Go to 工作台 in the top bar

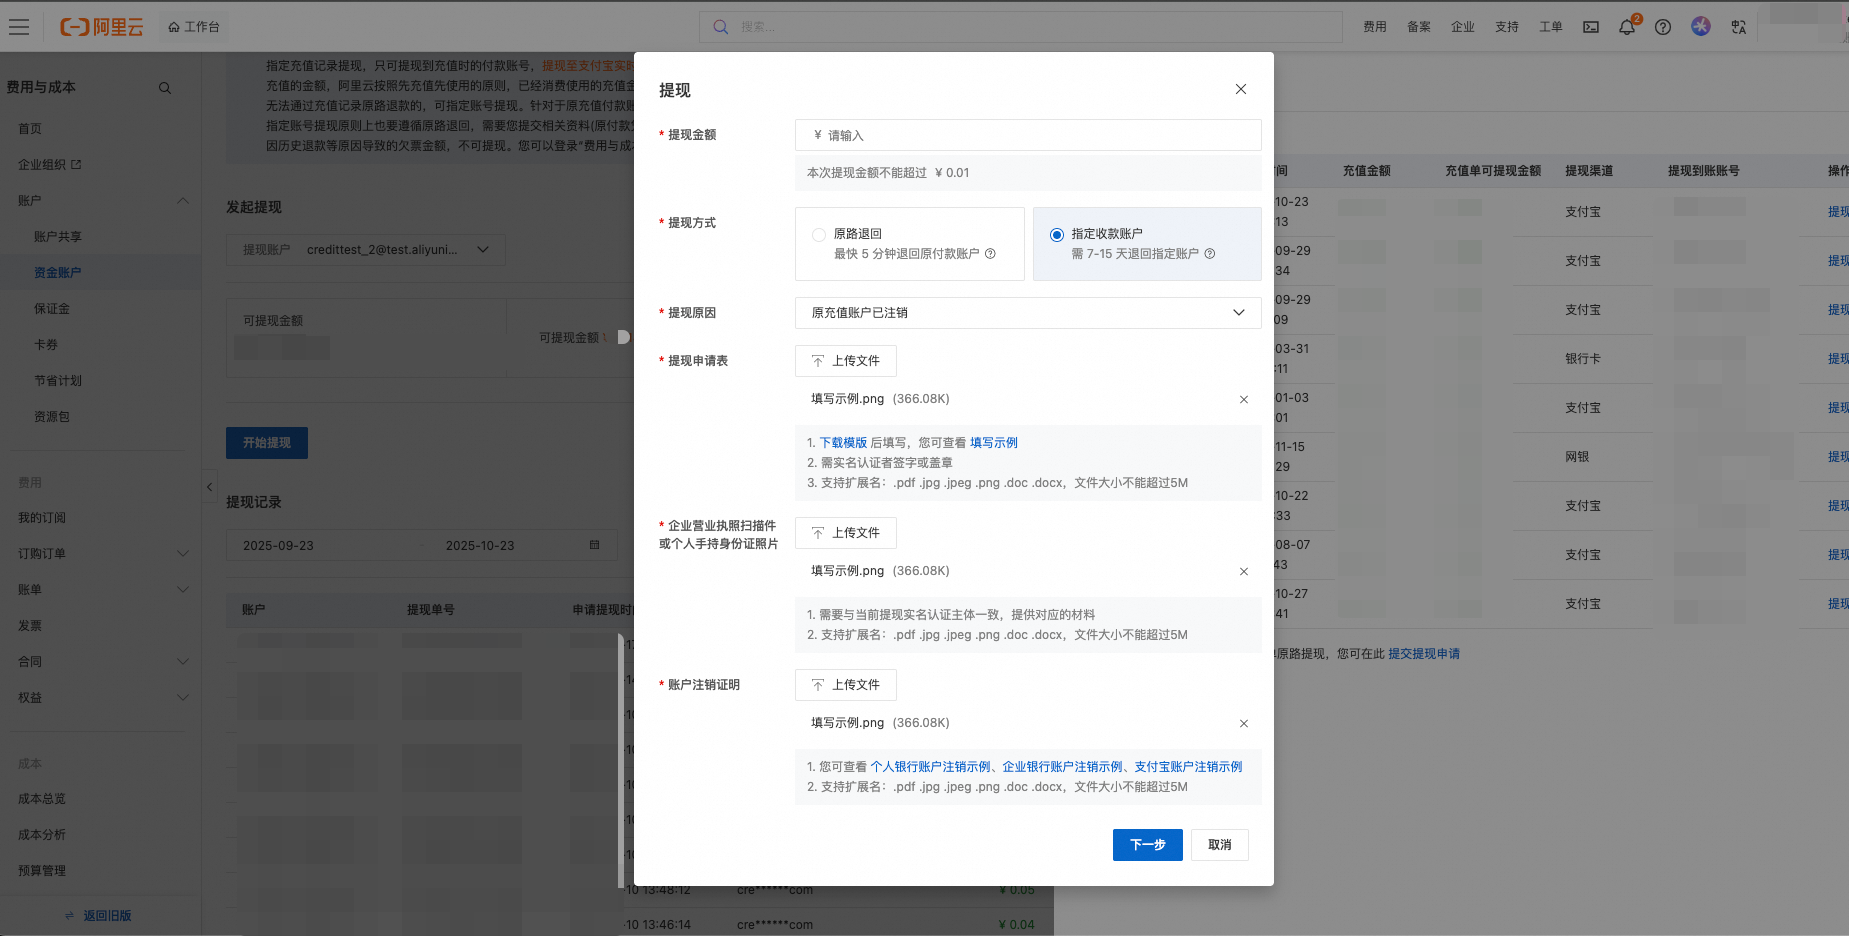point(194,27)
